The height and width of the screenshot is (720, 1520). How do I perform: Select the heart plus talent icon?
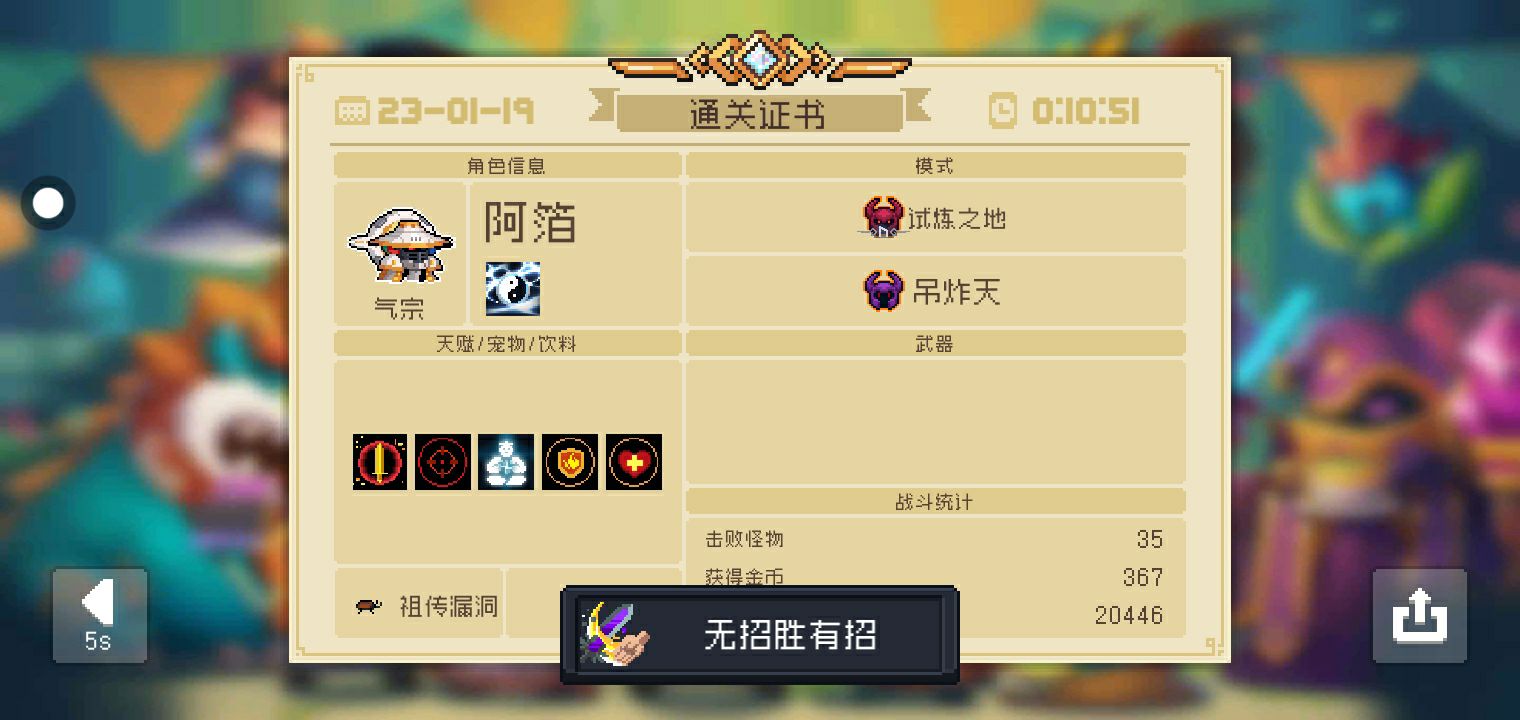(634, 462)
